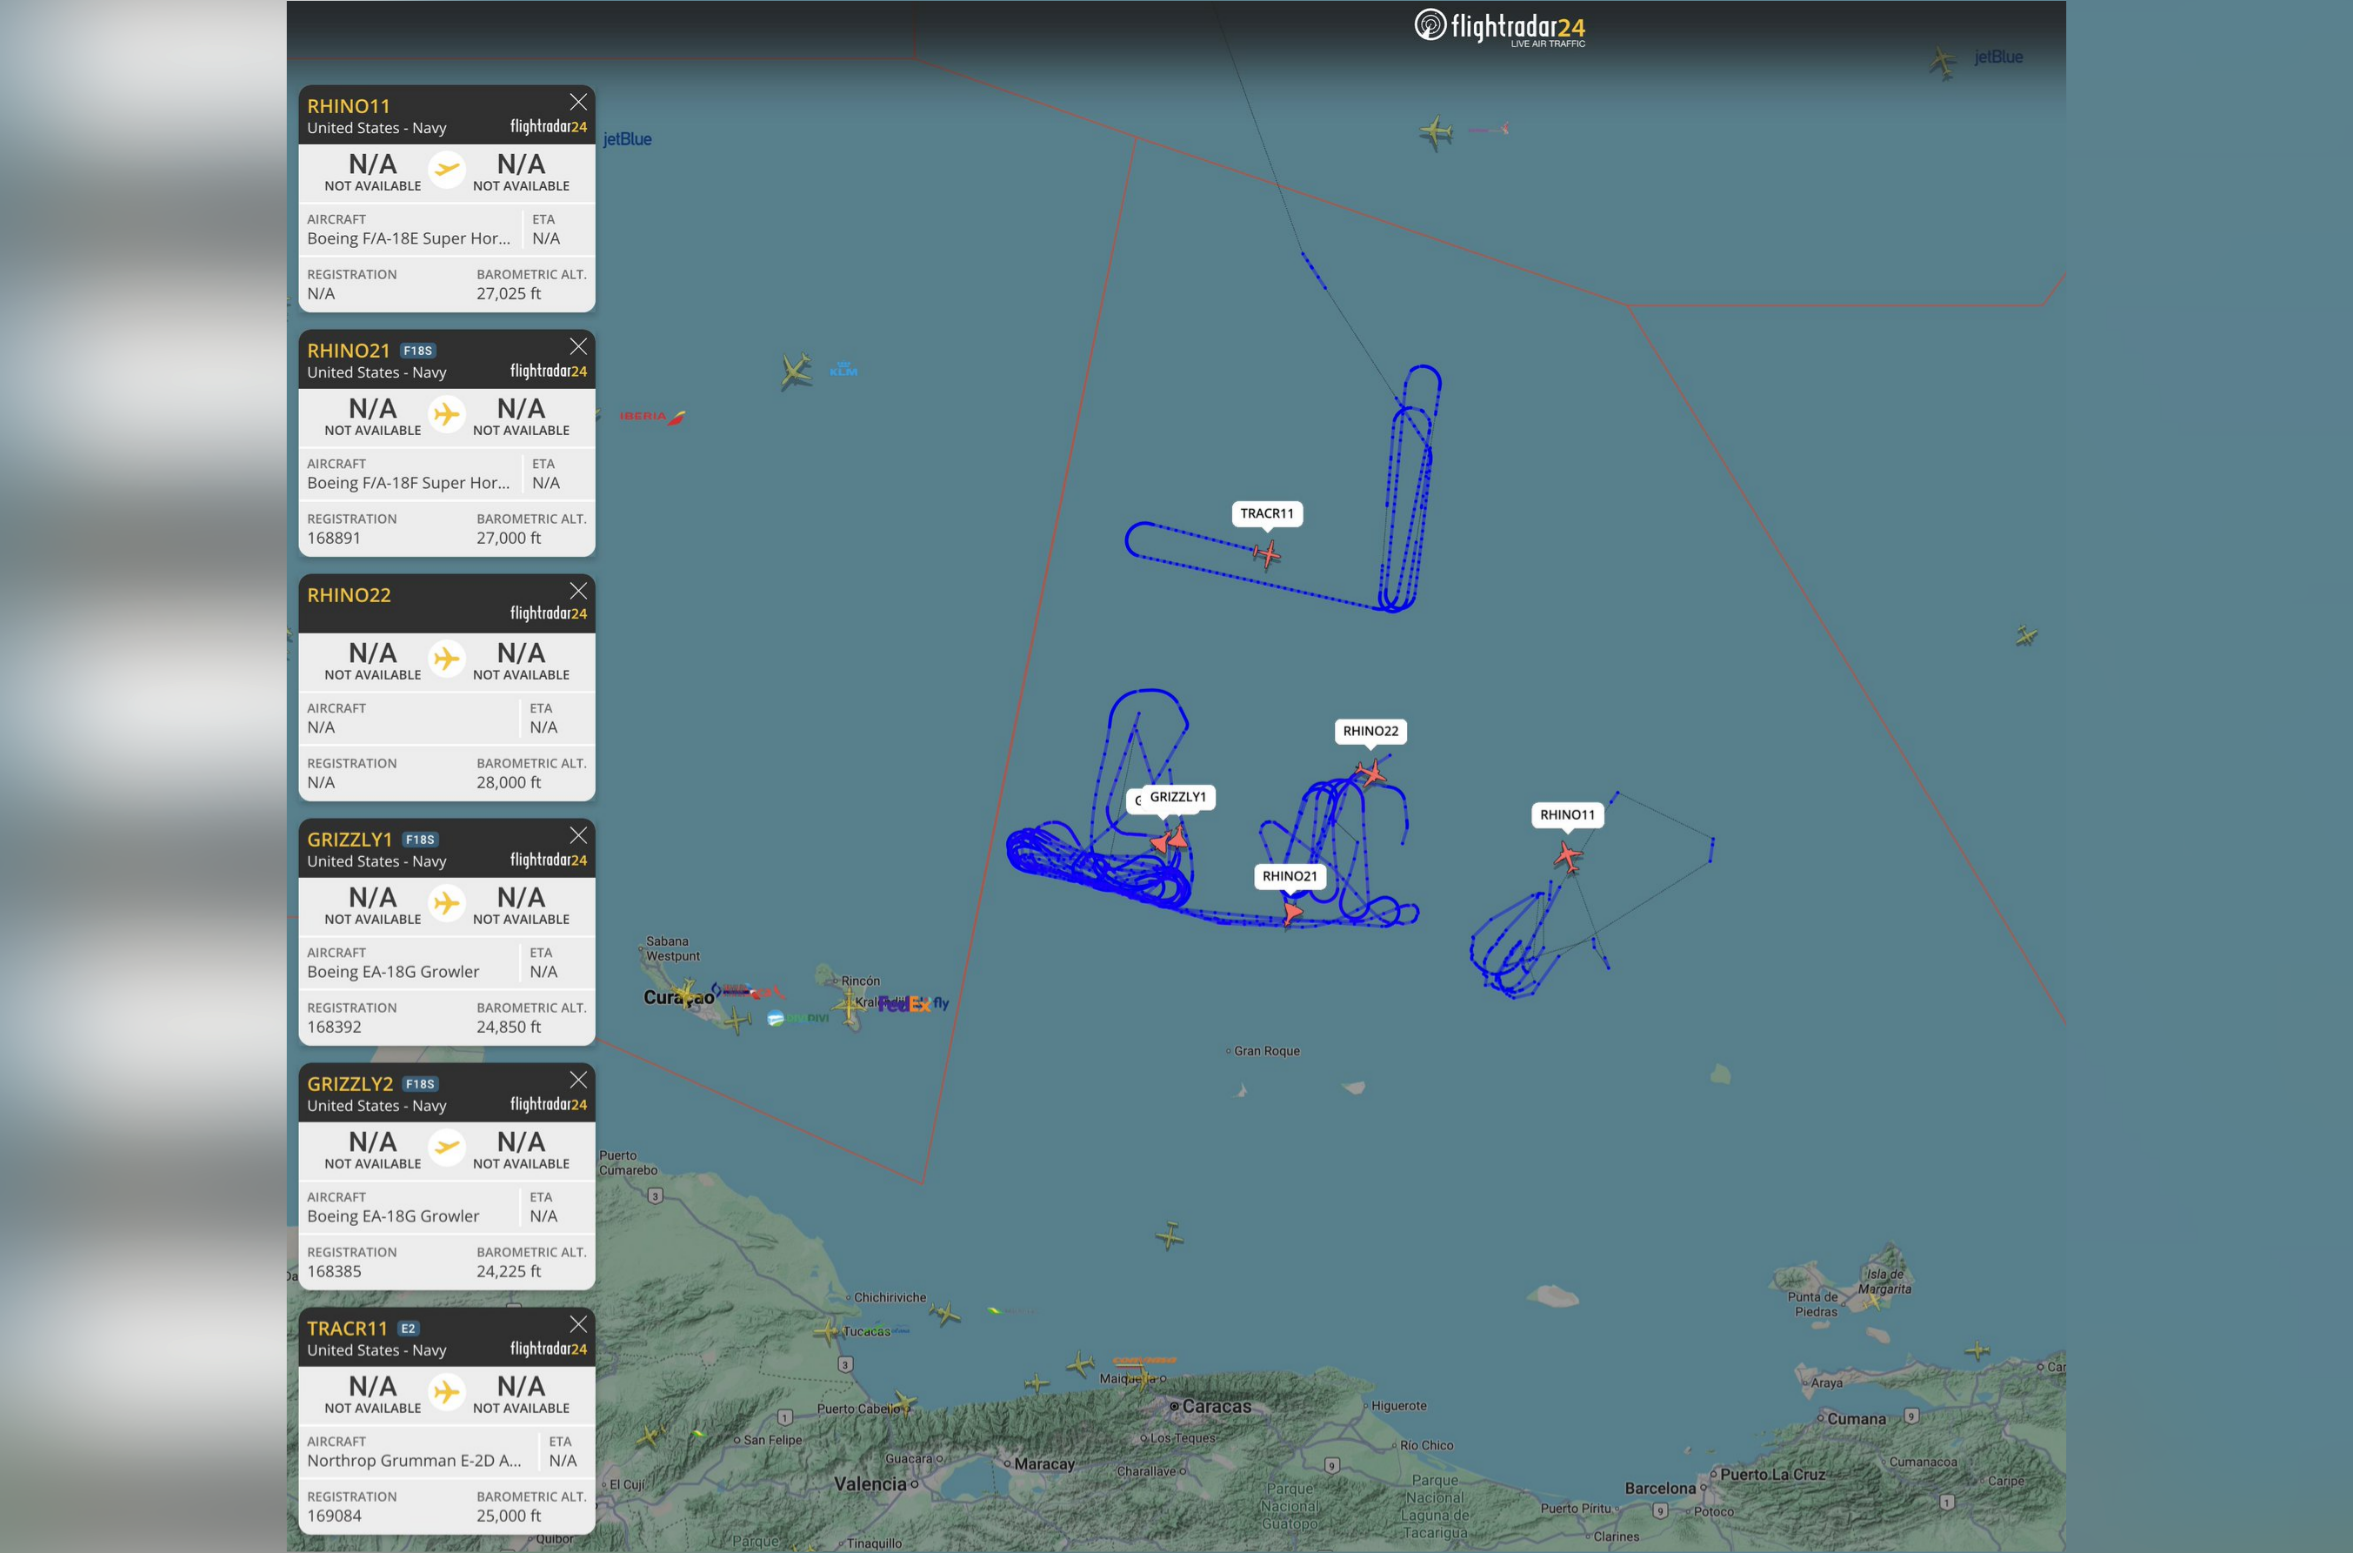Select the RHINO22 aircraft icon on map
This screenshot has width=2353, height=1553.
pos(1371,772)
